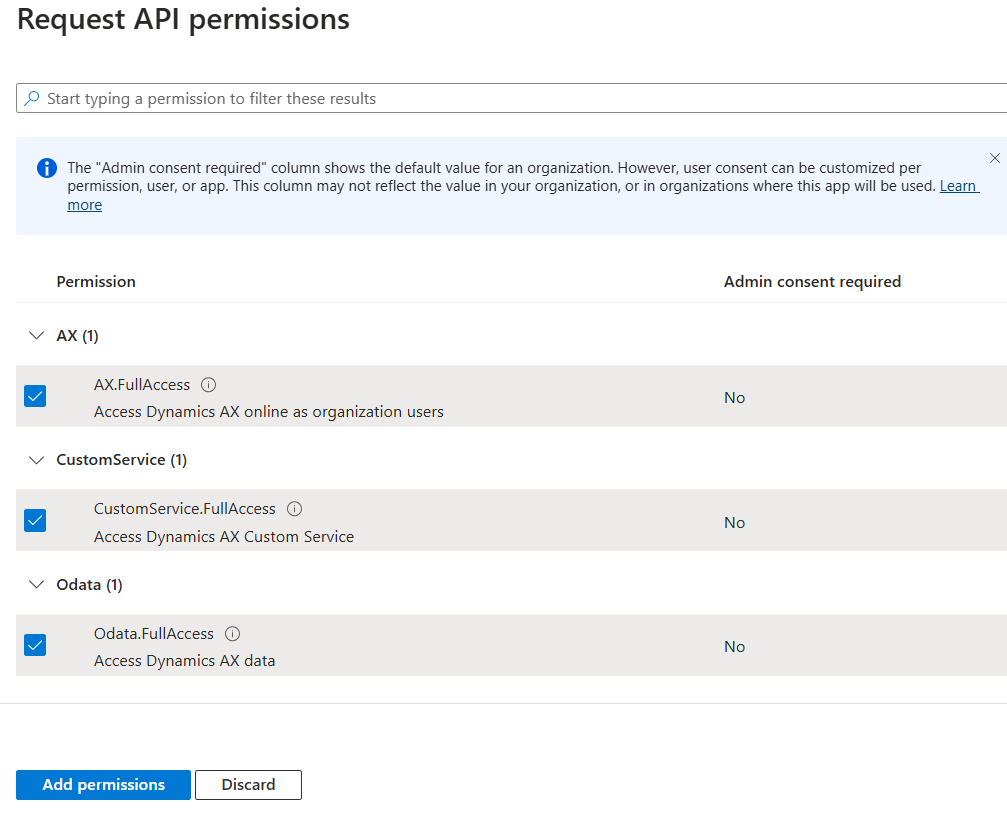Click 'Access Dynamics AX online as organization users' description

point(269,412)
